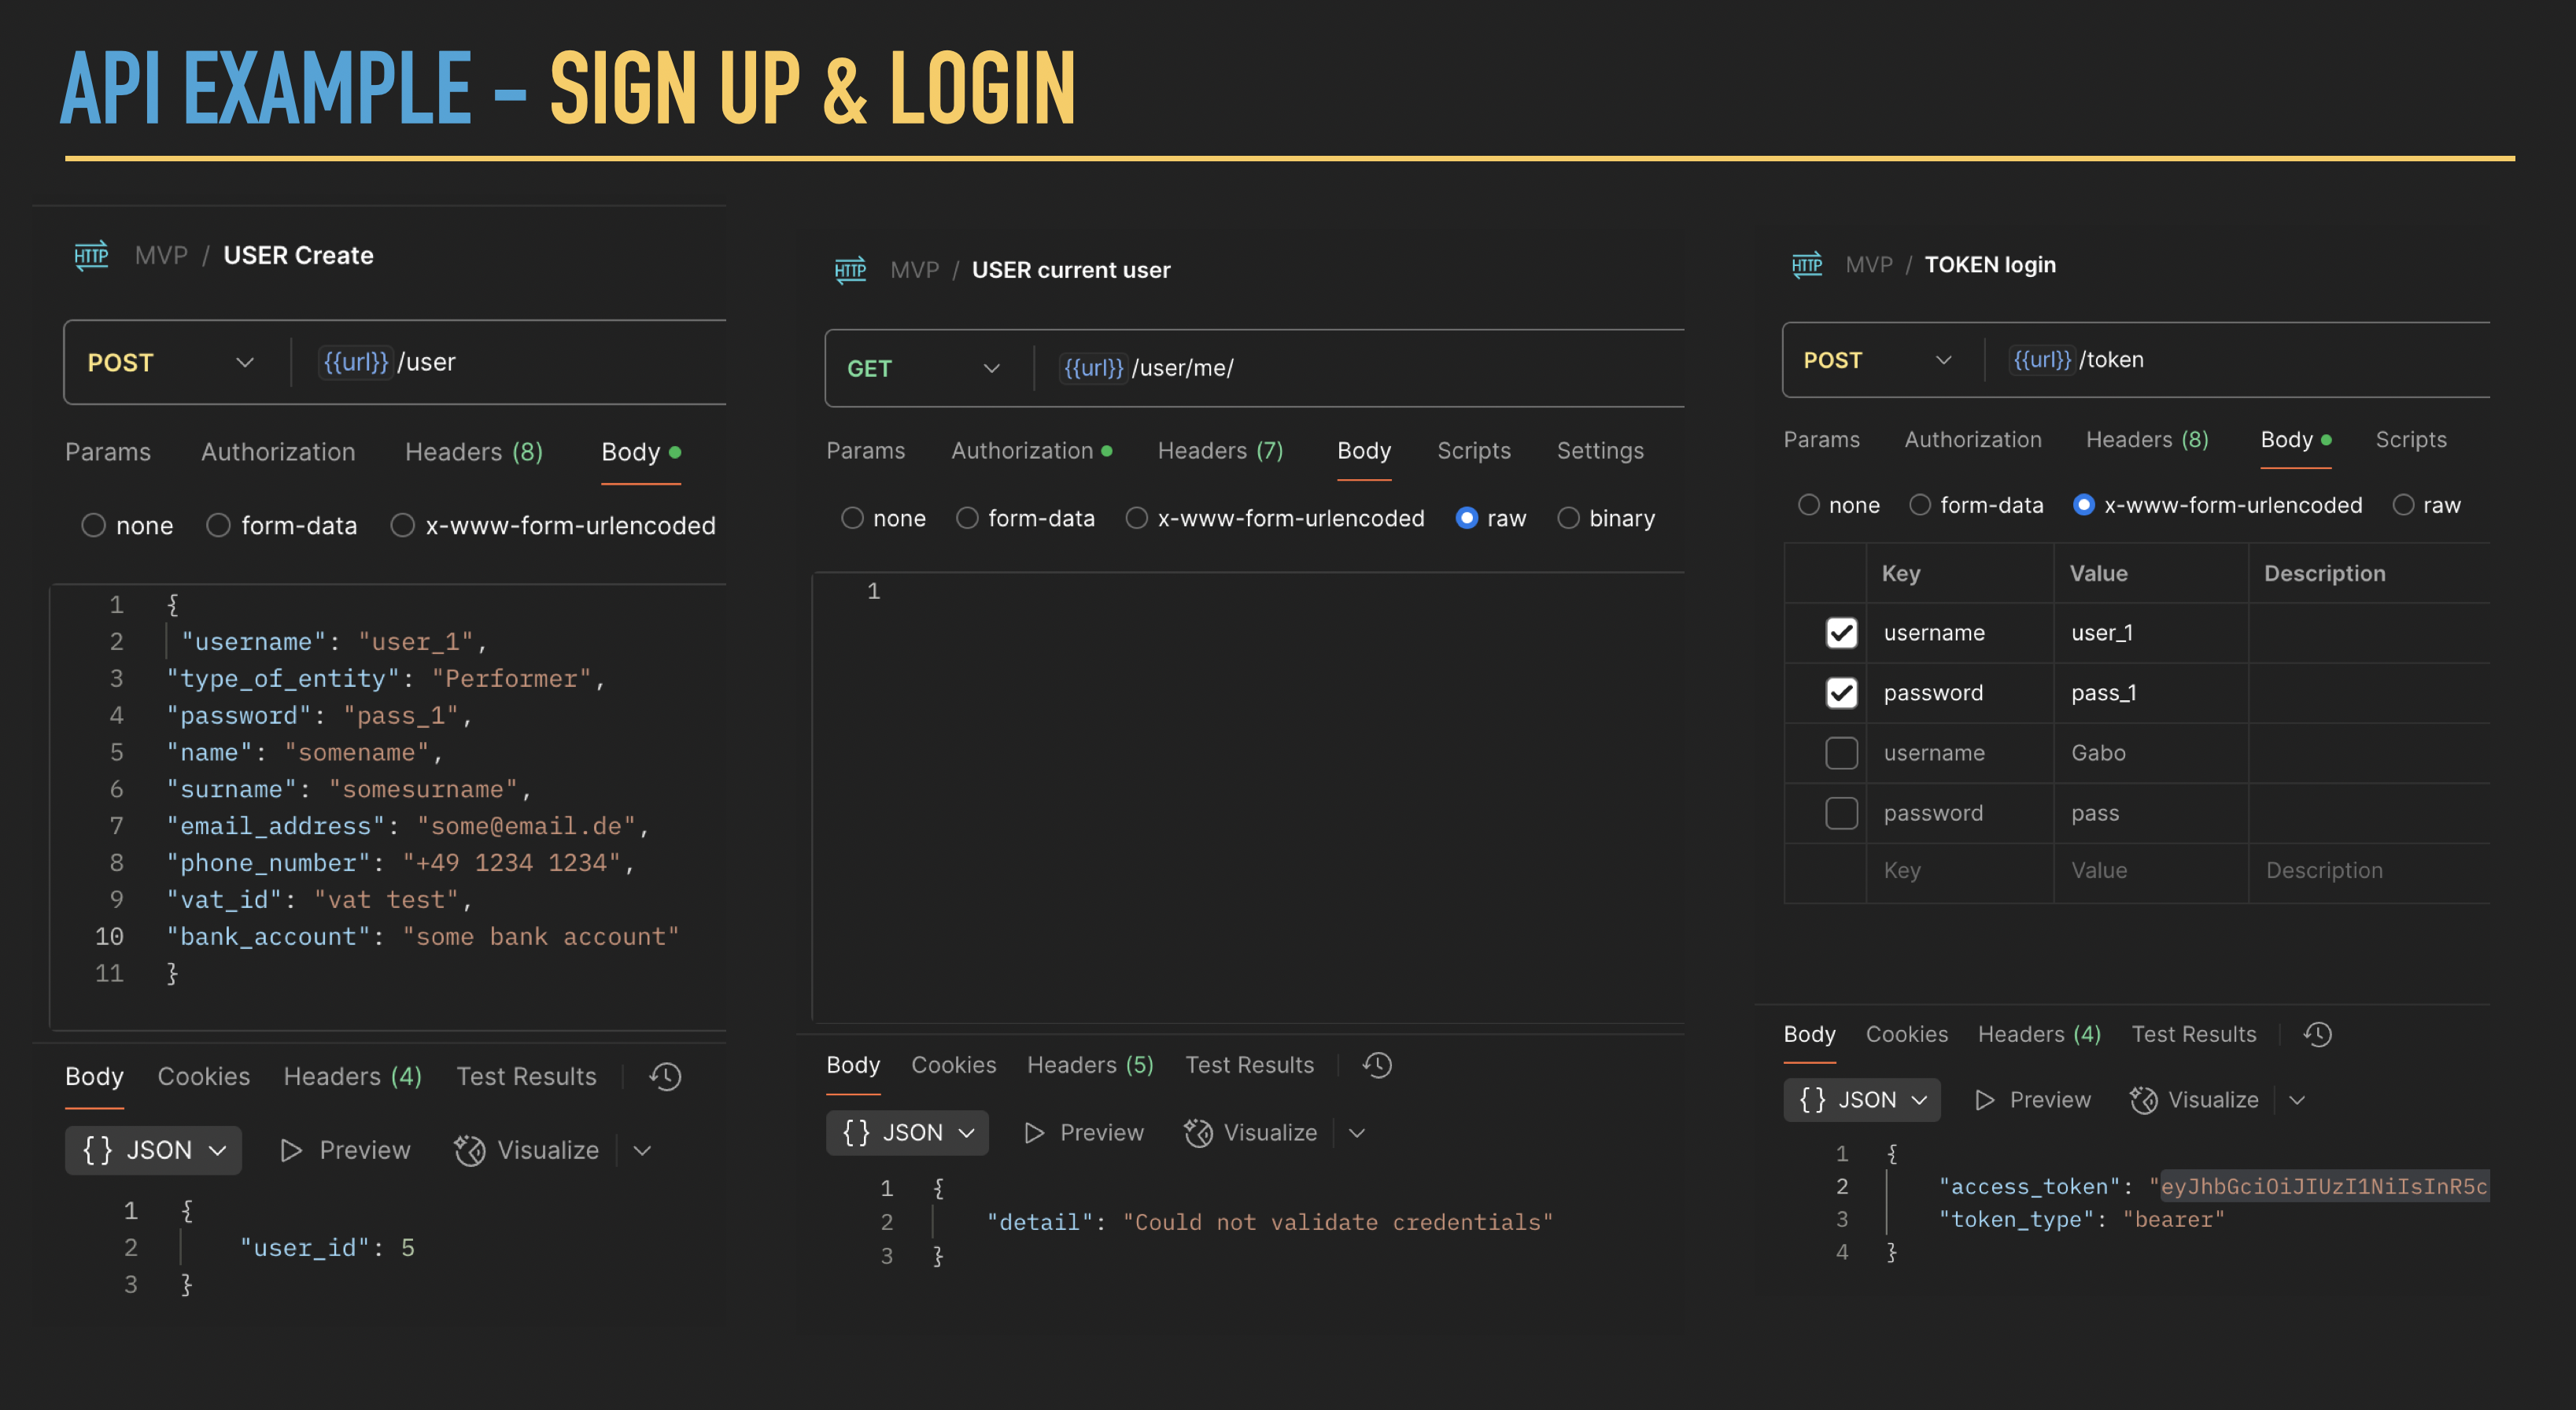Expand chevron after Visualize in TOKEN login
Viewport: 2576px width, 1410px height.
pos(2297,1100)
